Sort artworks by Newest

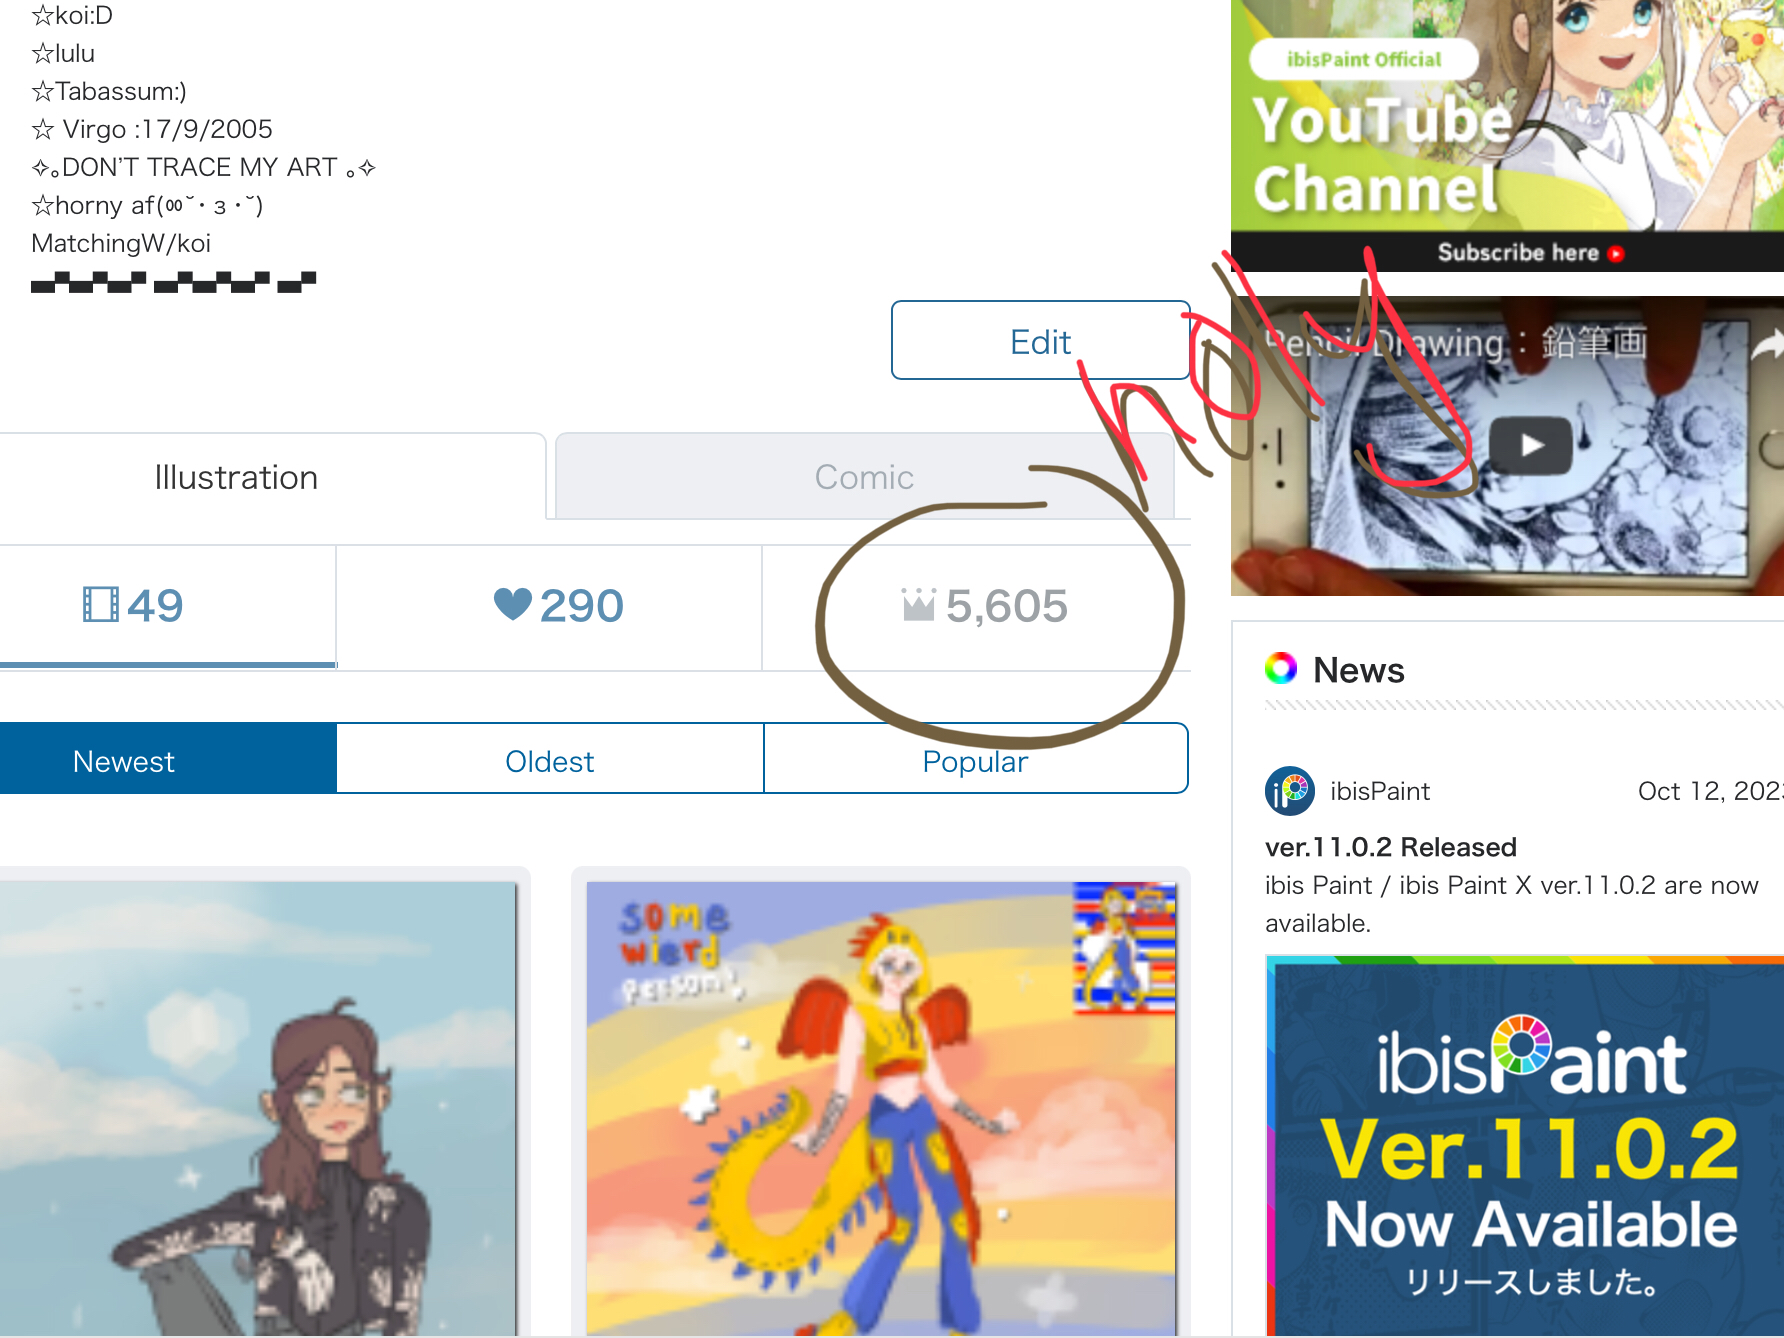coord(124,760)
